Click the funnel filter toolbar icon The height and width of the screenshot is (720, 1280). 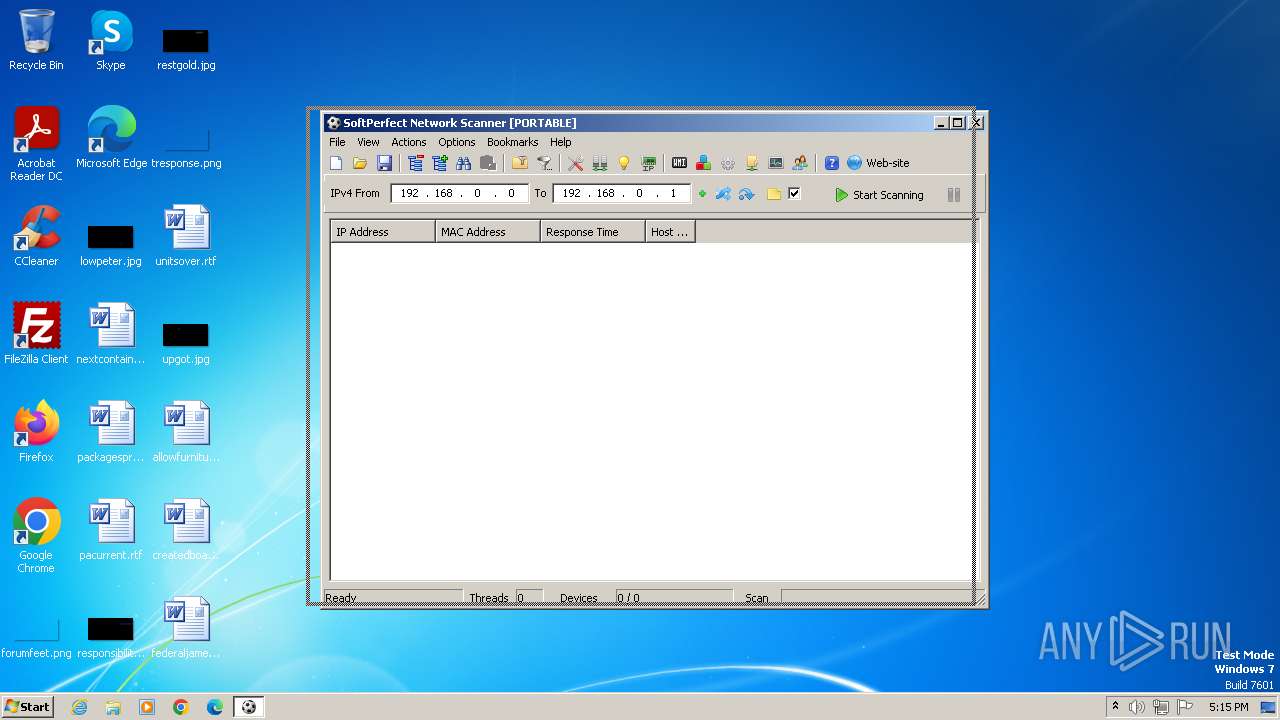544,163
